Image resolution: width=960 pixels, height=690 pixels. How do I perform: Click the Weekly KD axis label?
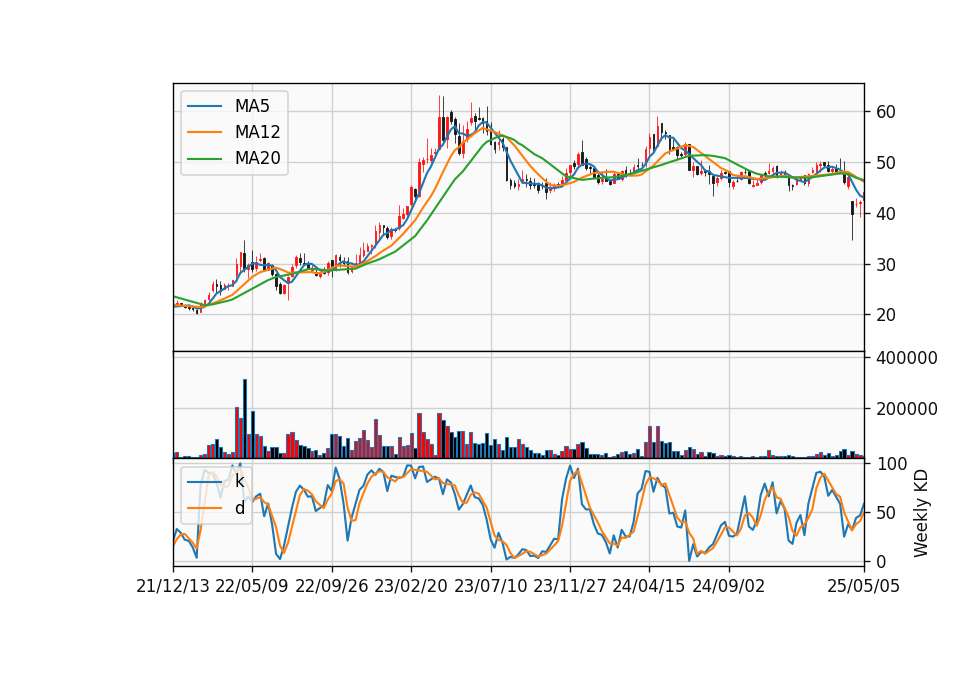click(x=921, y=513)
